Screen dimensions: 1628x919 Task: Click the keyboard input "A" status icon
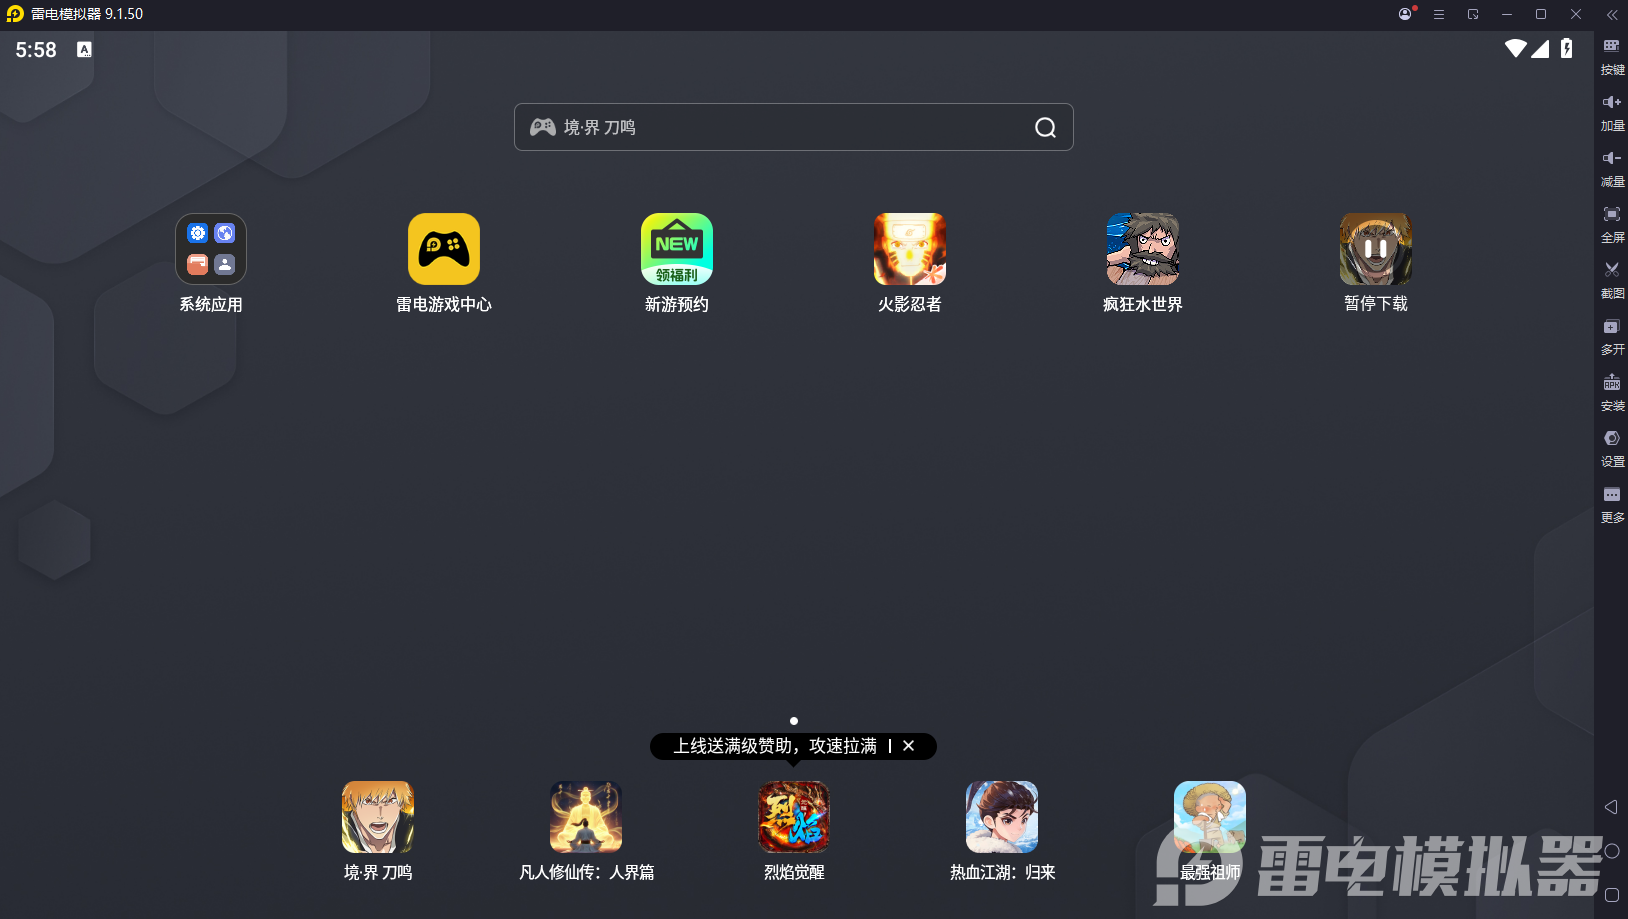tap(84, 49)
